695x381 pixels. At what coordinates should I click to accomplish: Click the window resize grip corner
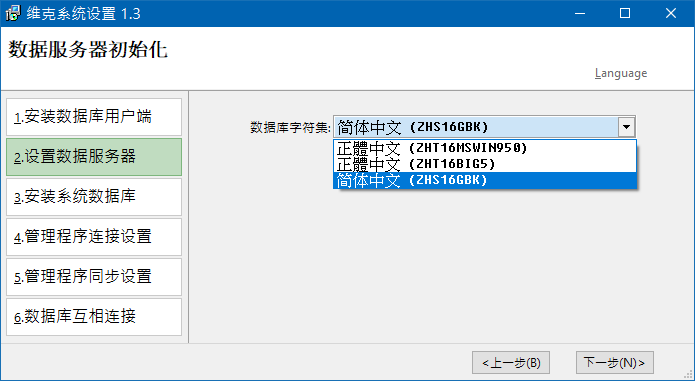[x=688, y=375]
